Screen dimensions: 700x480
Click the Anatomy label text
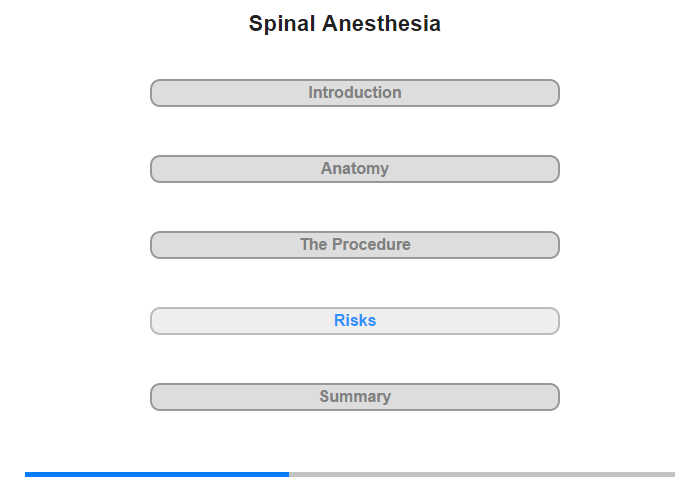355,168
